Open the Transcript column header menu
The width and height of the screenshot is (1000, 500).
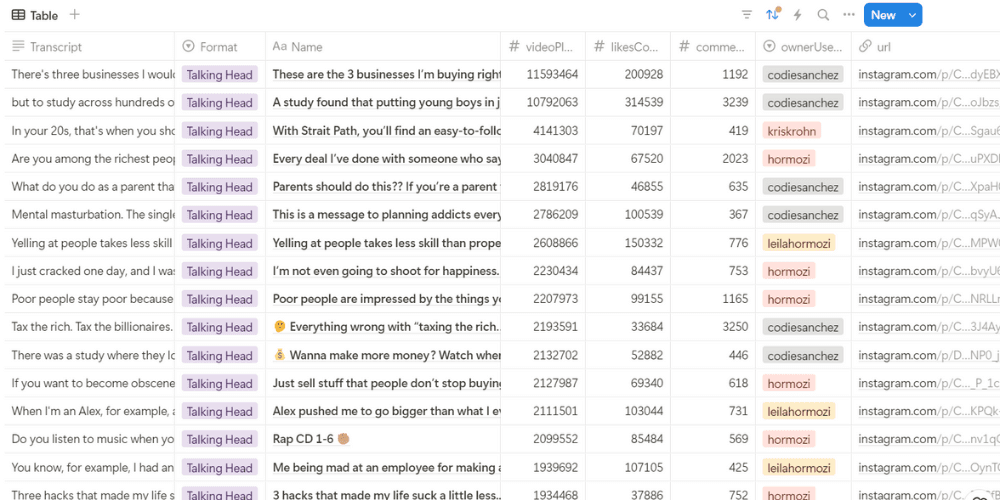[x=89, y=47]
